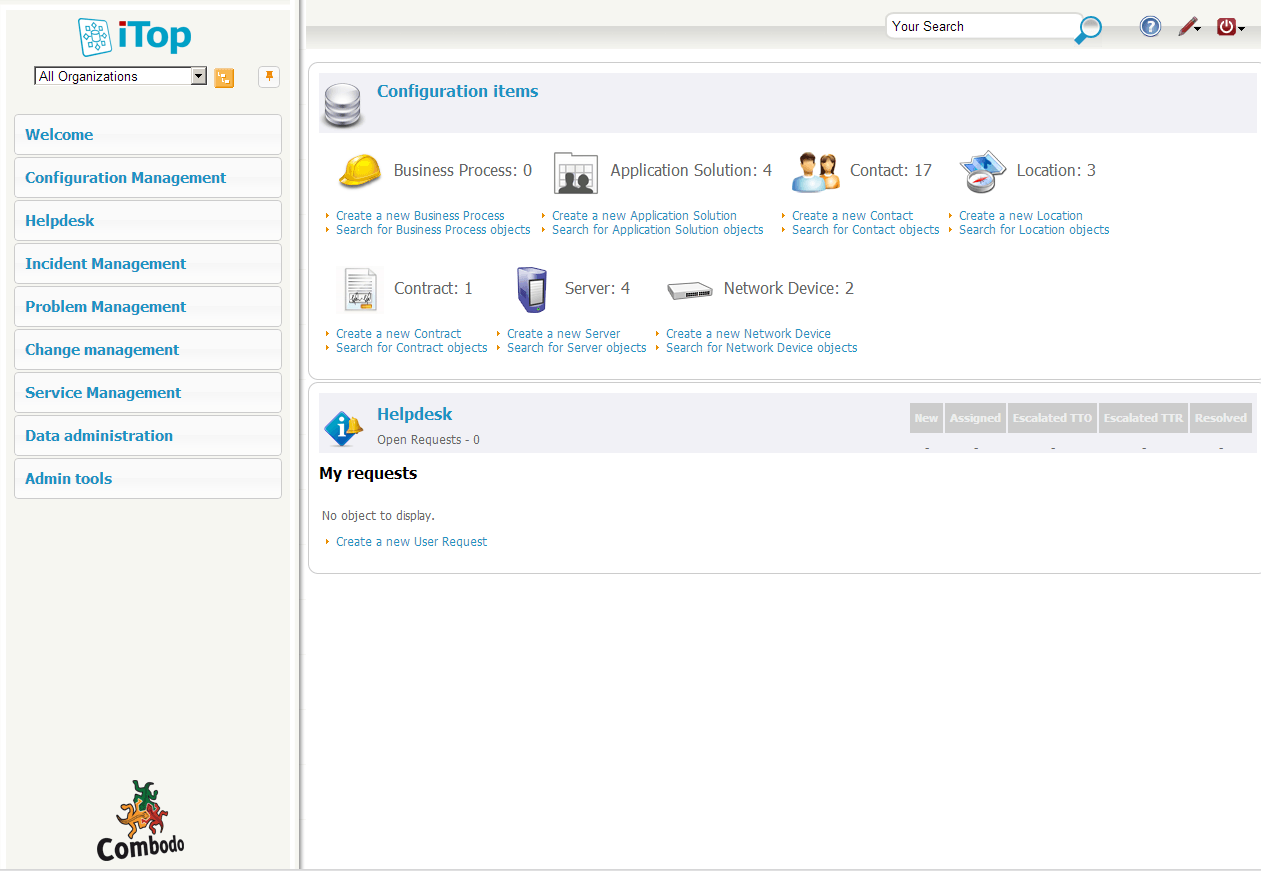Screen dimensions: 1261x871
Task: Click the Server icon in Configuration items
Action: 531,289
